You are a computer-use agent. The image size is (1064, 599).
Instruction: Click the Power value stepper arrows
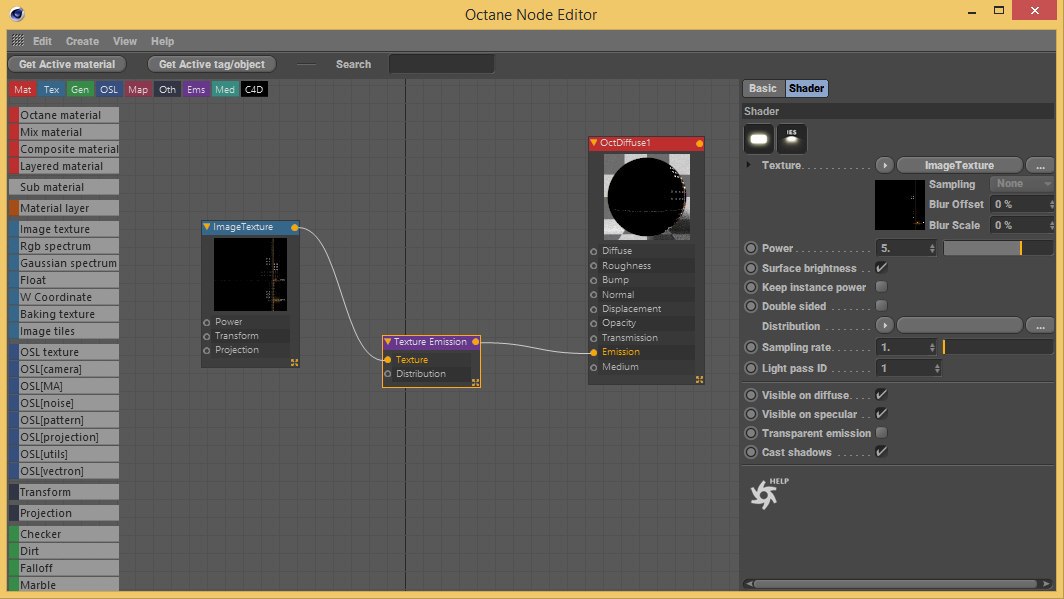coord(932,249)
